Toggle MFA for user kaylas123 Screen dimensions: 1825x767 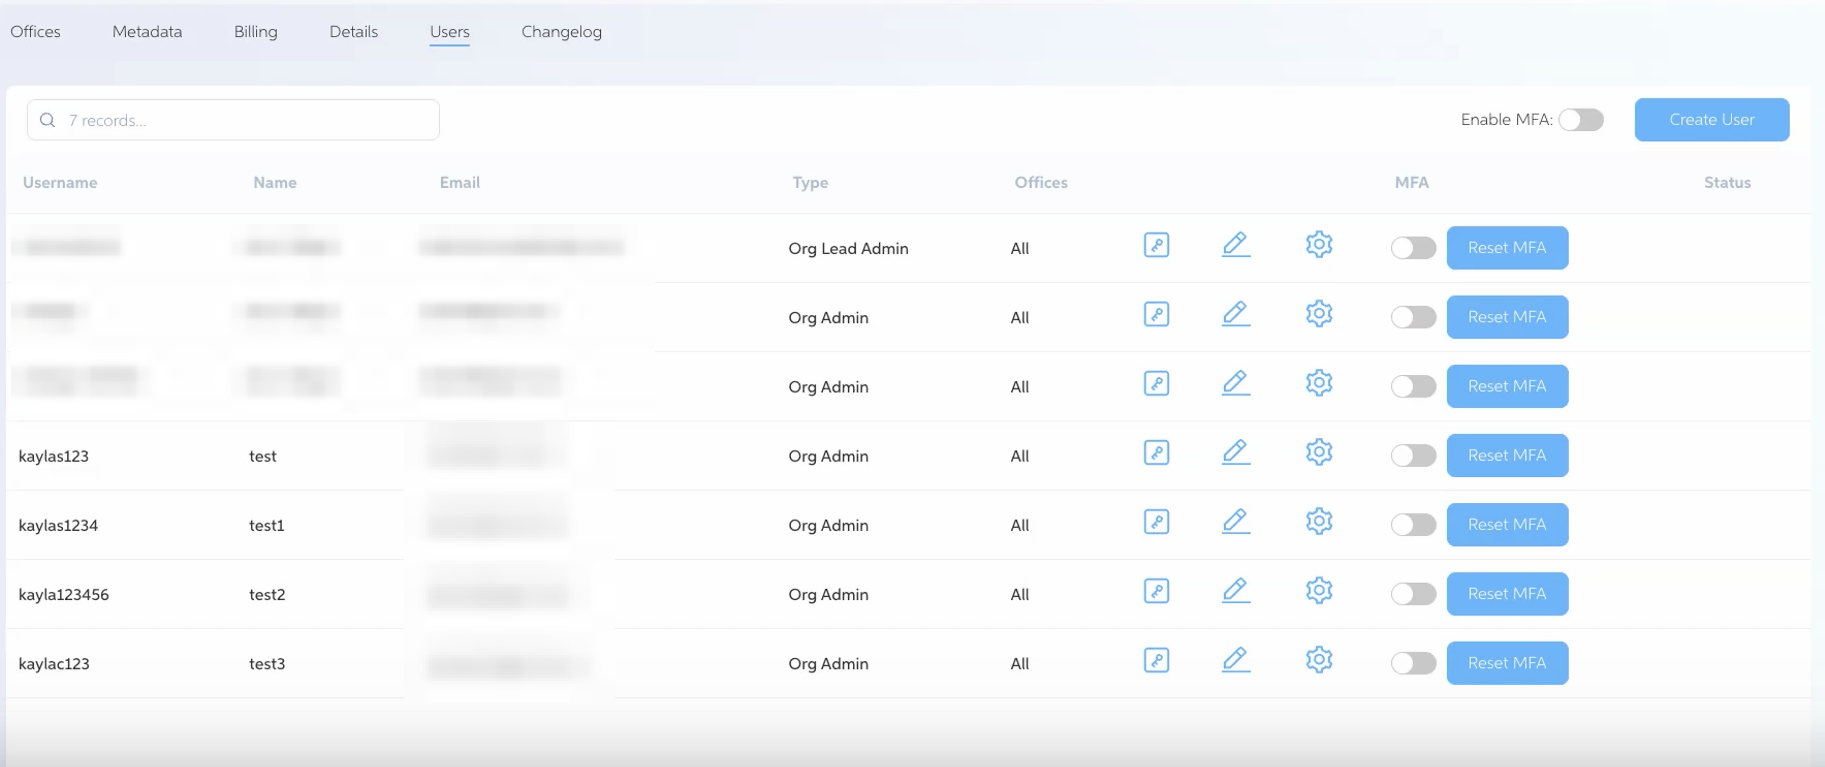click(x=1413, y=456)
